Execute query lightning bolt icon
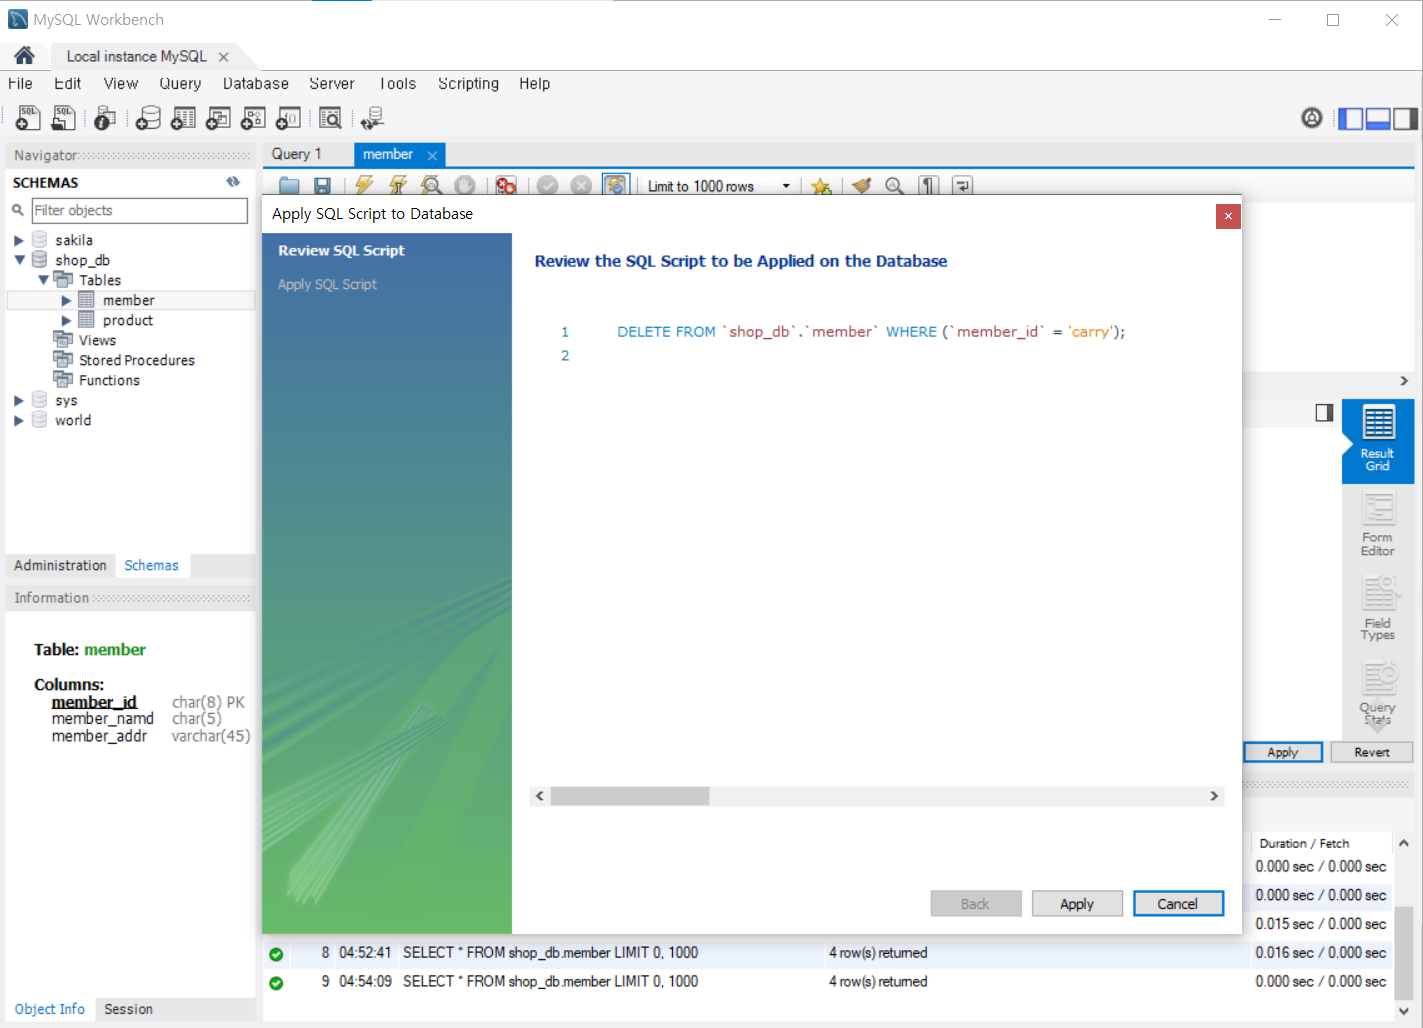The height and width of the screenshot is (1028, 1423). (364, 186)
